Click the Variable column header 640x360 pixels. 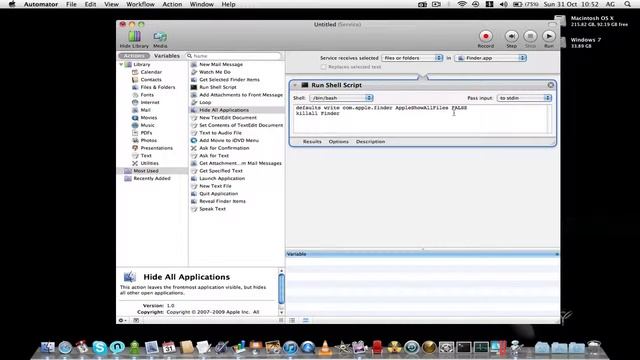[422, 254]
